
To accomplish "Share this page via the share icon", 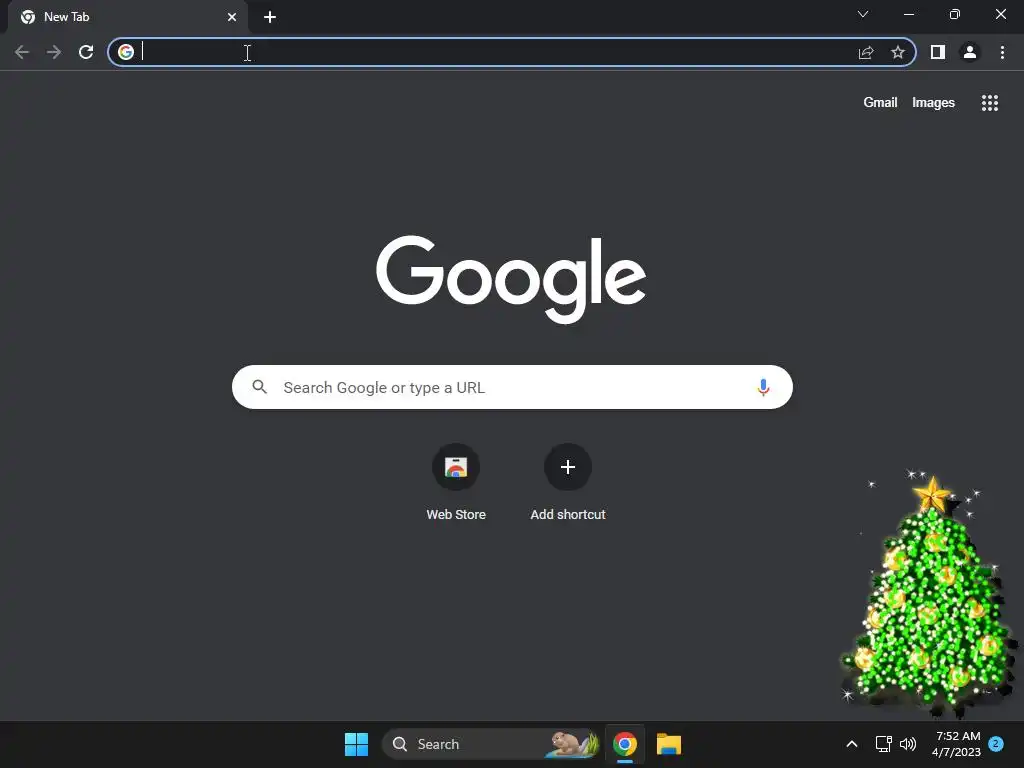I will pos(866,52).
